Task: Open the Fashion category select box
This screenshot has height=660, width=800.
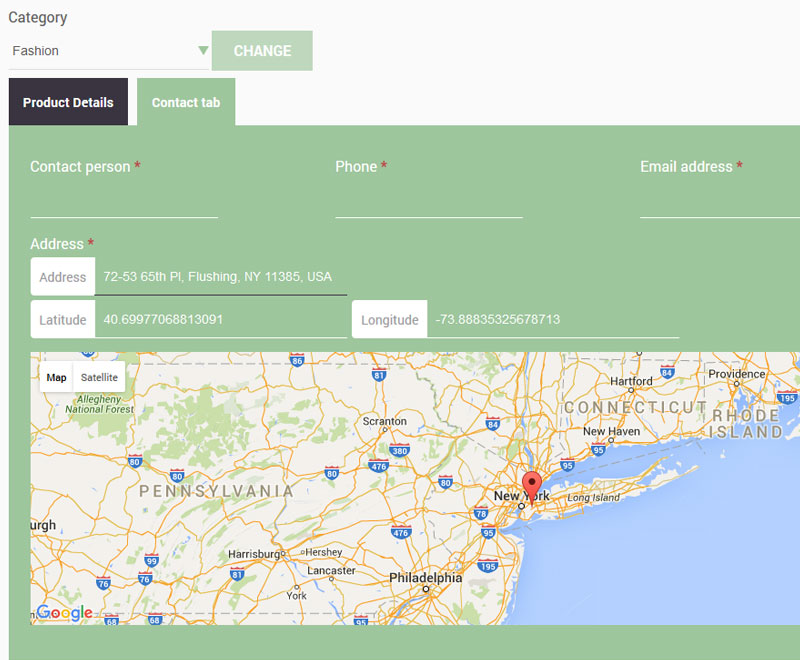Action: (105, 51)
